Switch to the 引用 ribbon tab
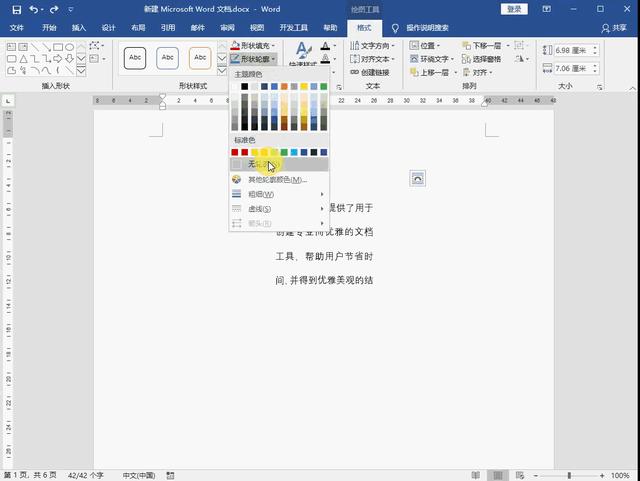This screenshot has height=481, width=640. click(168, 28)
